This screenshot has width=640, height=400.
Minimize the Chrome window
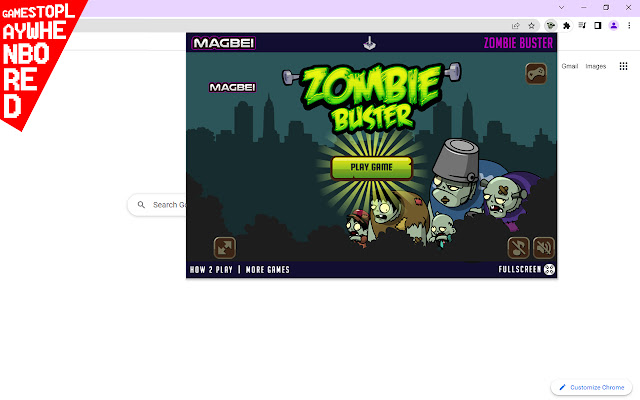pos(584,7)
